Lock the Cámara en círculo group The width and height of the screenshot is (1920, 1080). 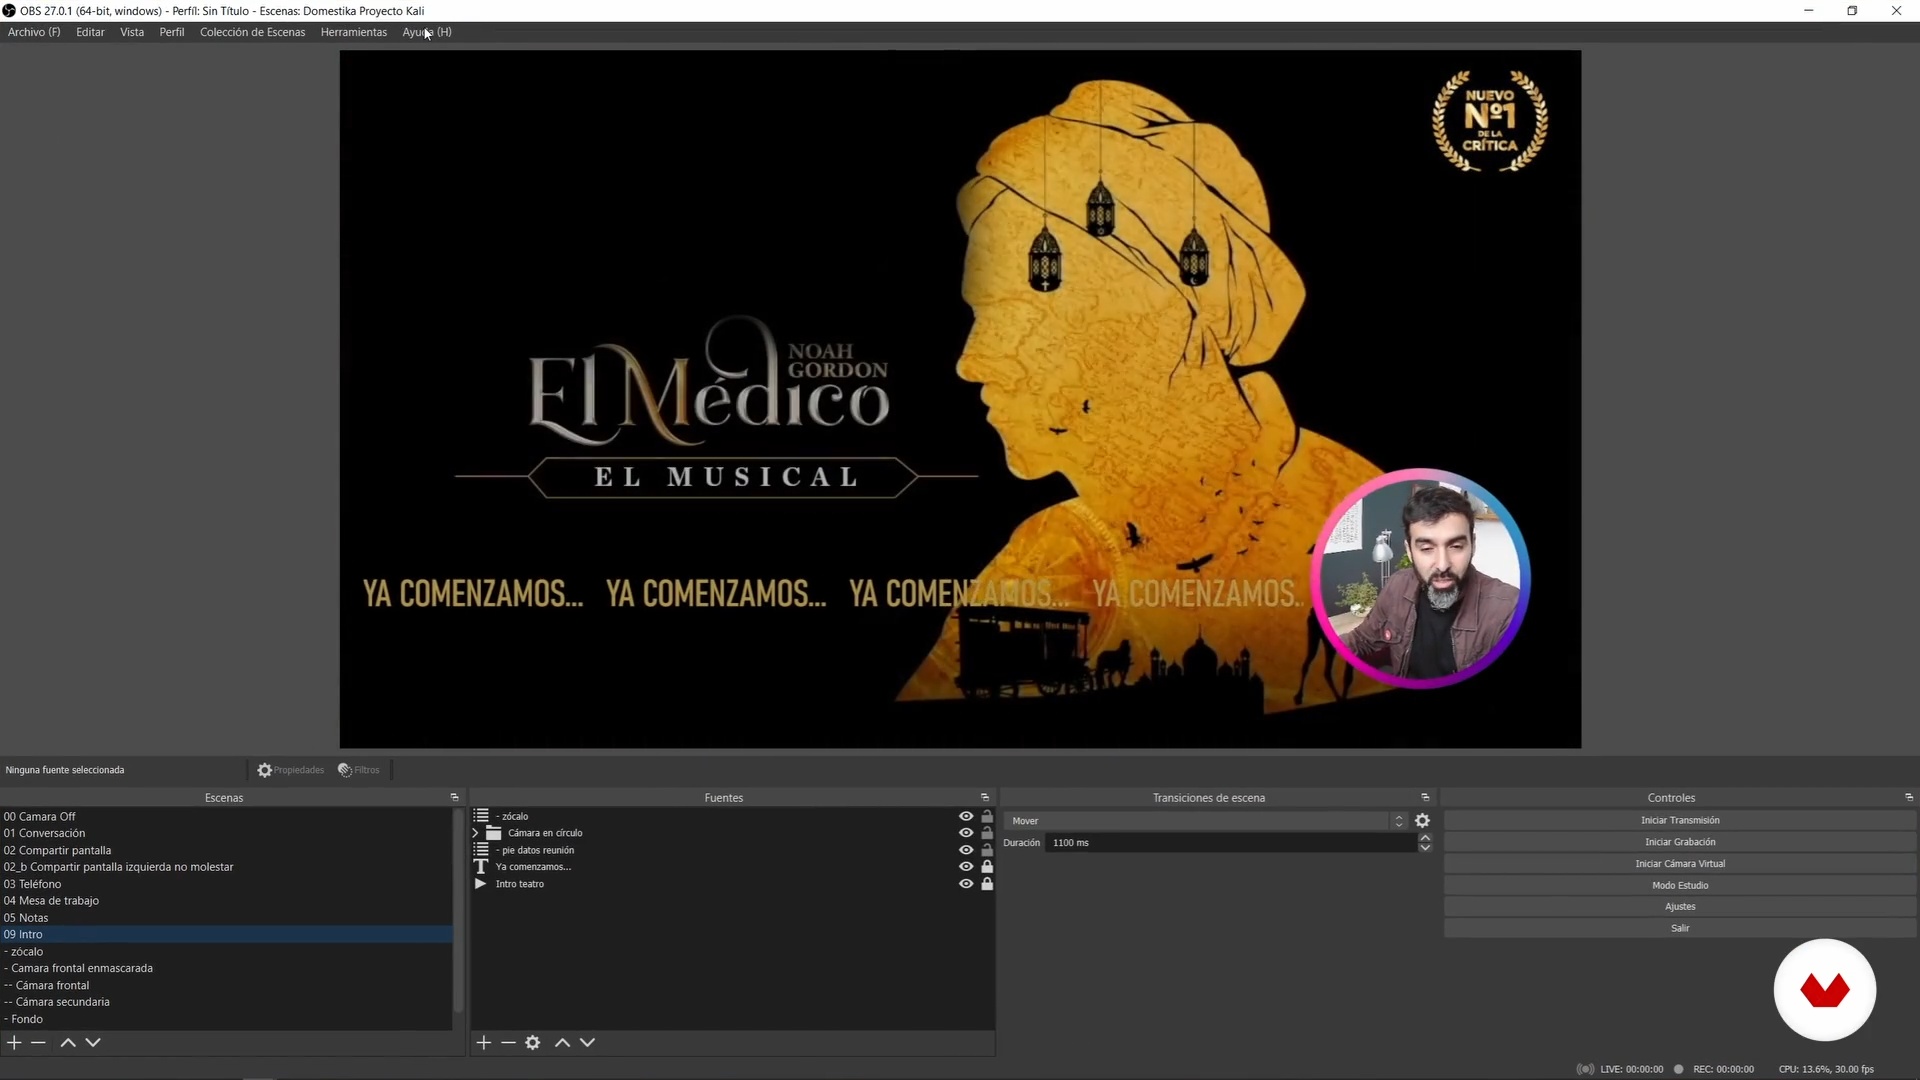pos(987,833)
